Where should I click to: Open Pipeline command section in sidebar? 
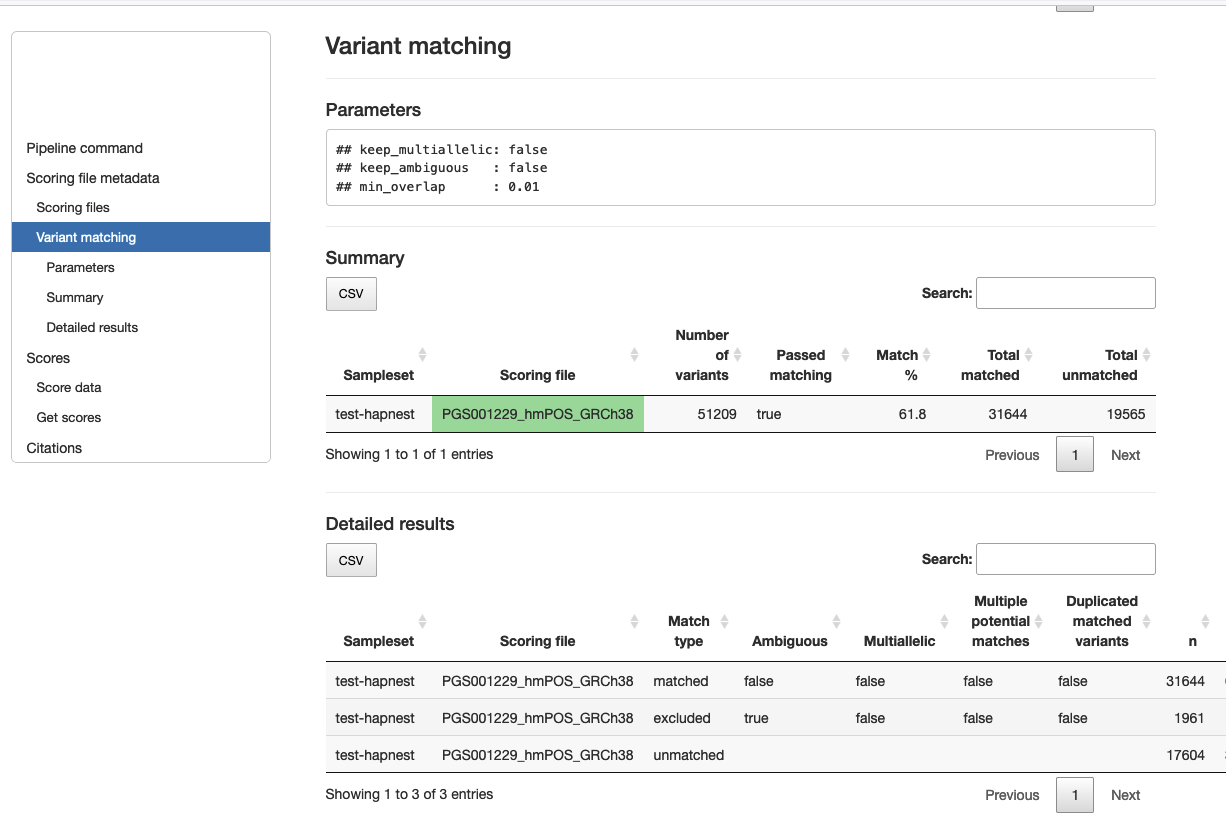[84, 148]
